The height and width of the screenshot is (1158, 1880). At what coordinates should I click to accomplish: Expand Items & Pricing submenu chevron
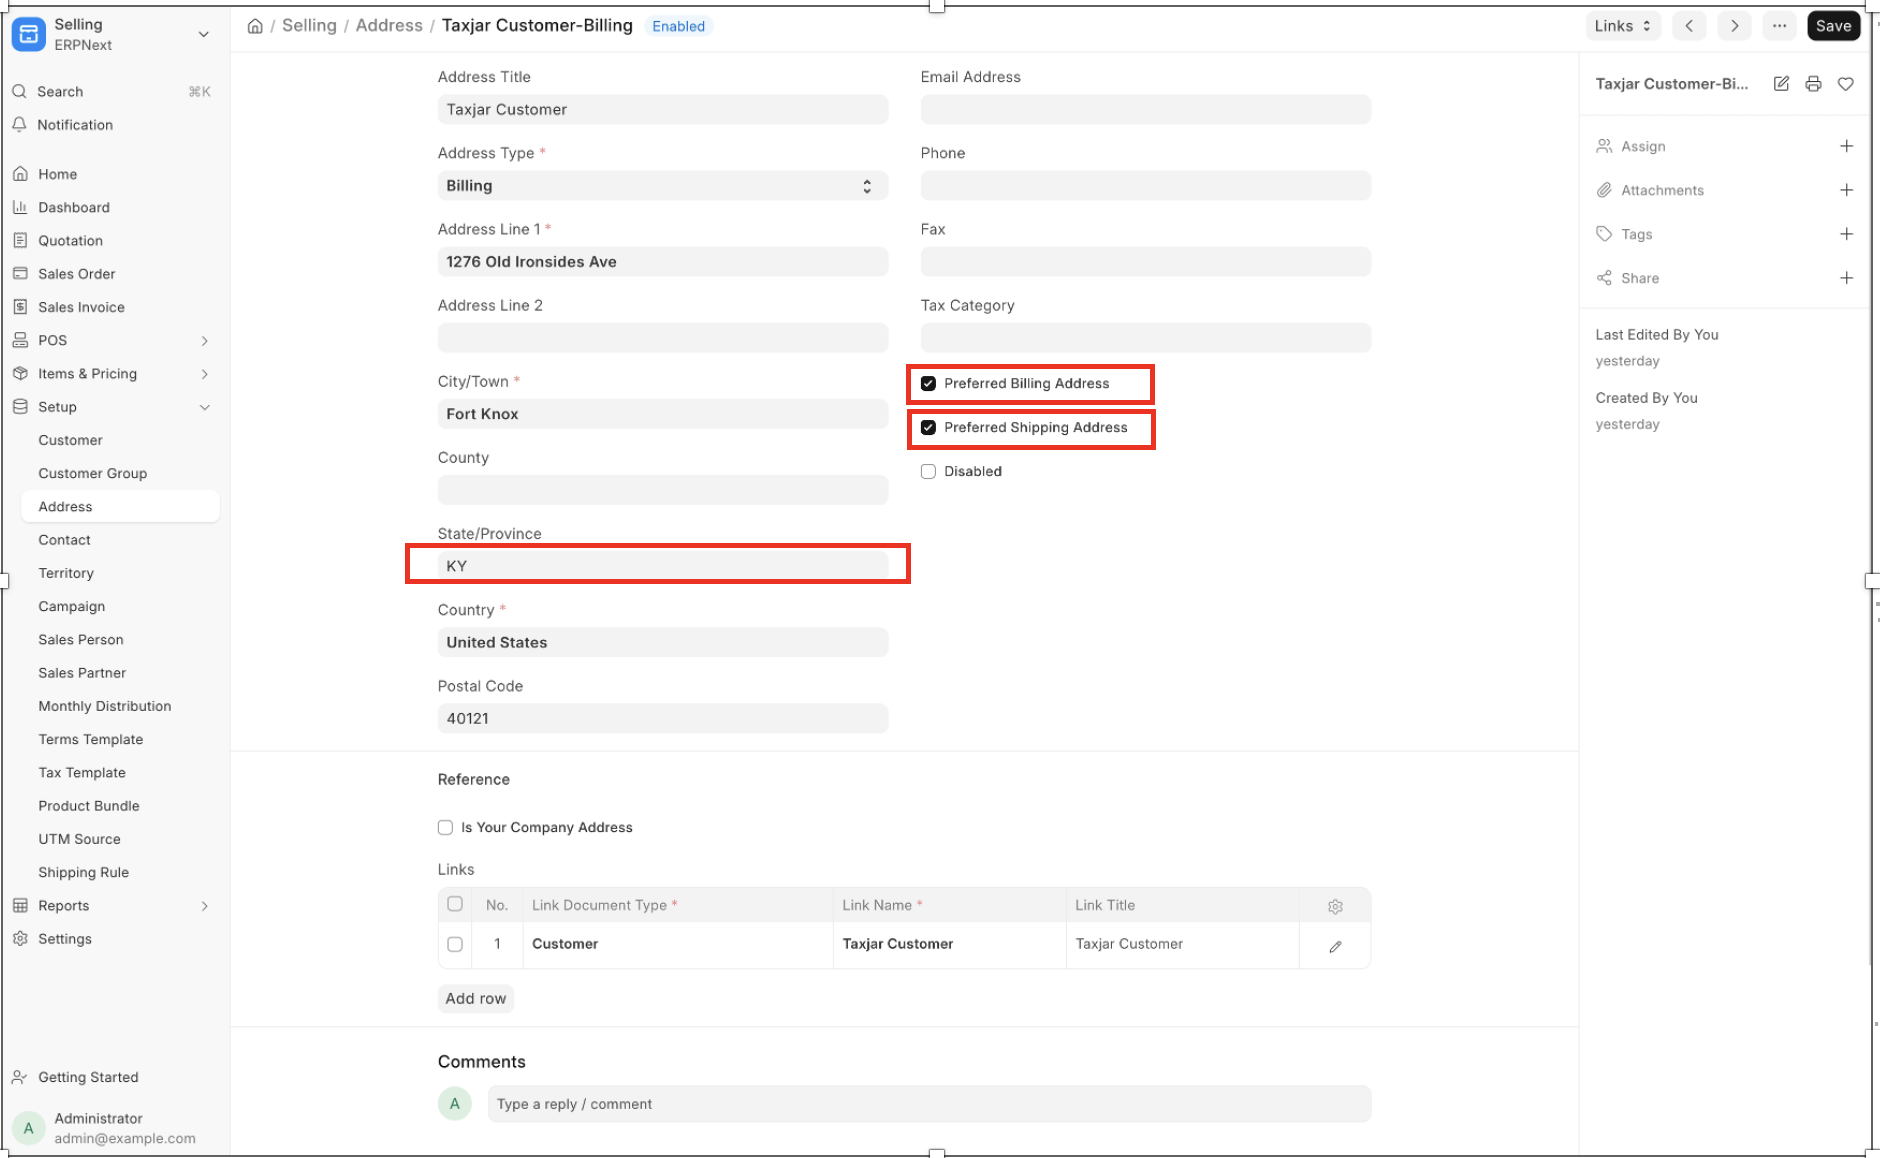tap(204, 373)
